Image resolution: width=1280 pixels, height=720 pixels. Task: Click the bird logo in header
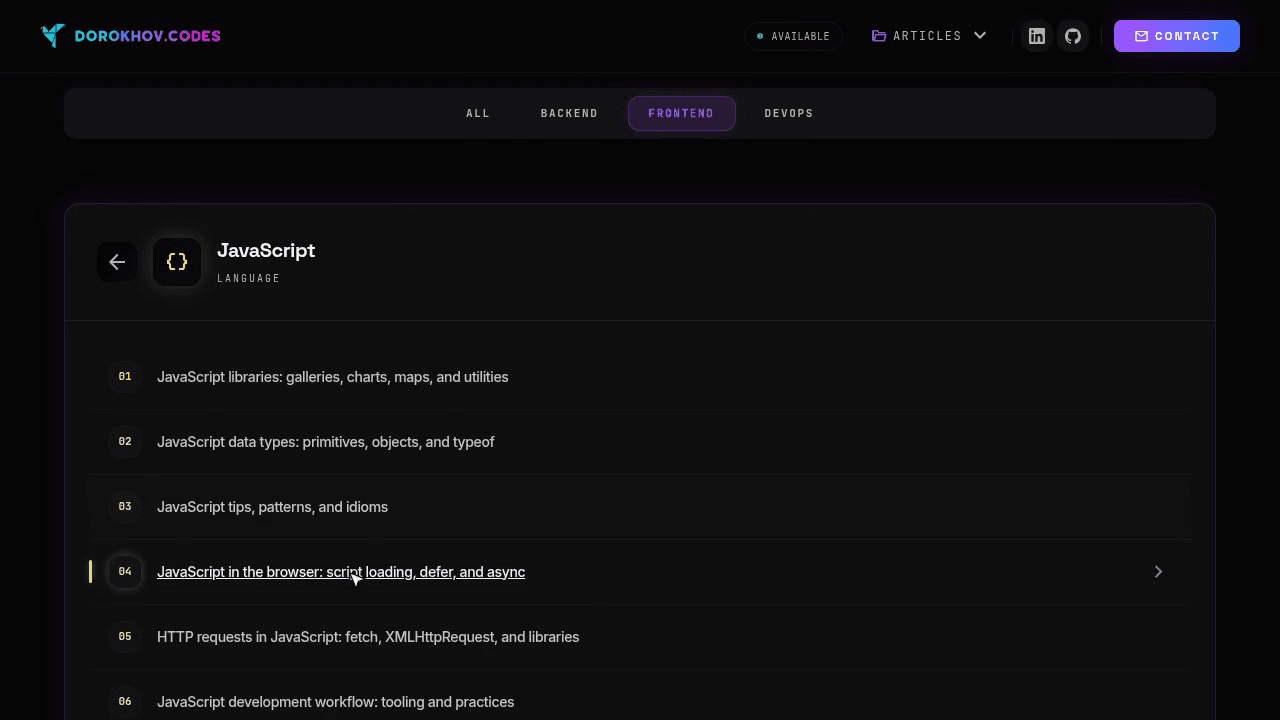53,36
